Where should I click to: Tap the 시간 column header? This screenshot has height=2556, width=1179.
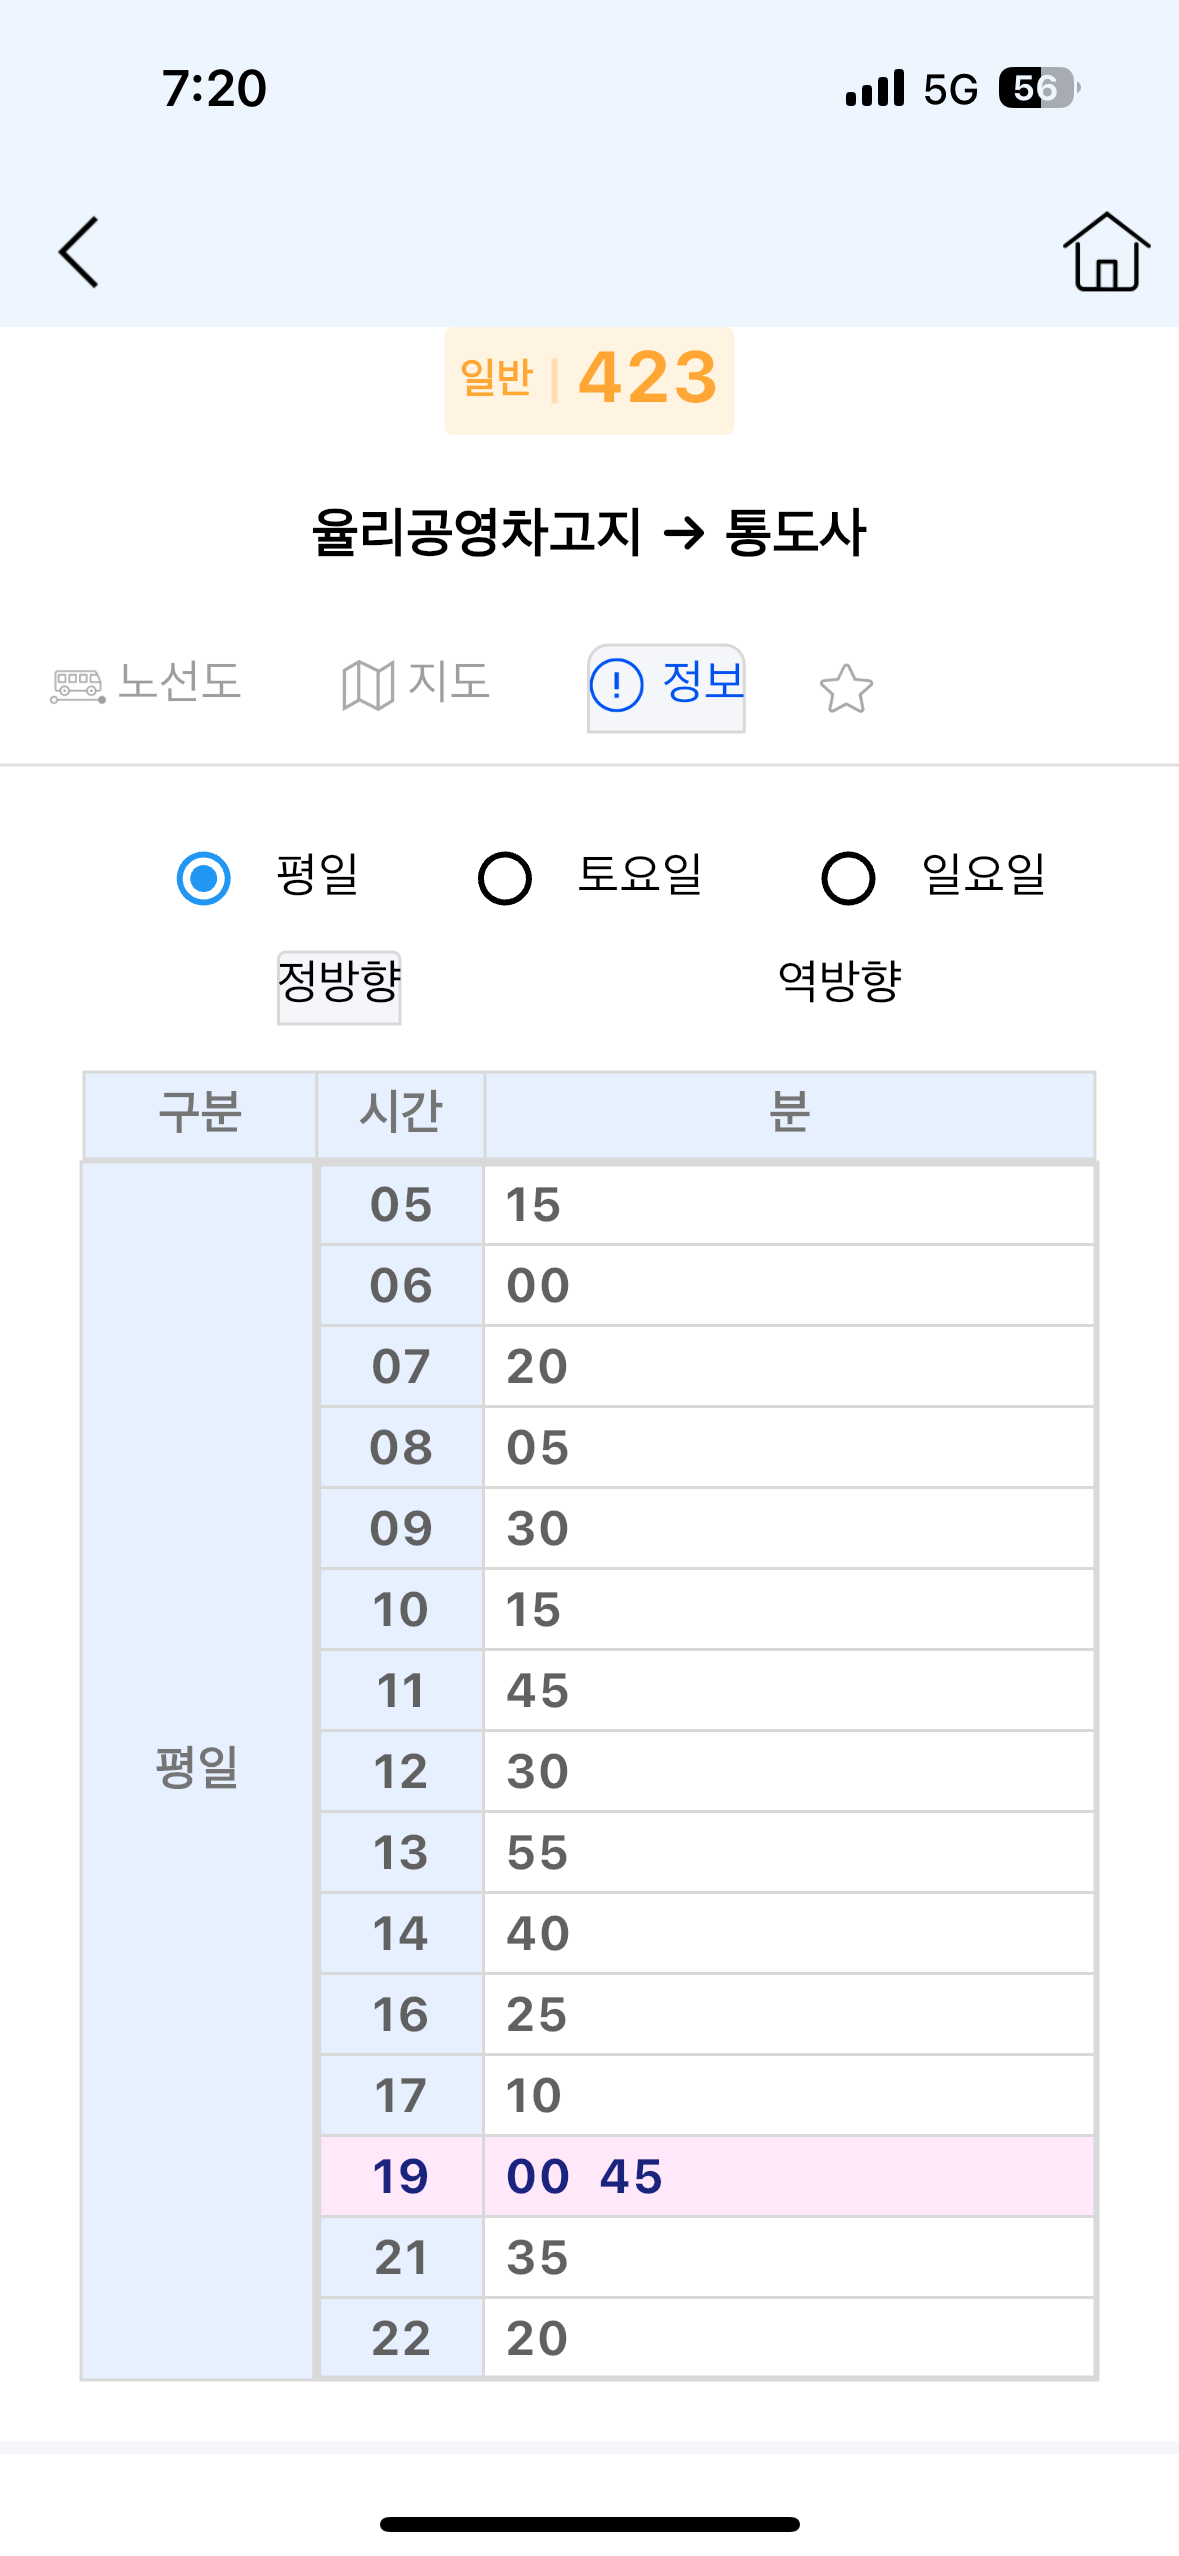(x=400, y=1113)
